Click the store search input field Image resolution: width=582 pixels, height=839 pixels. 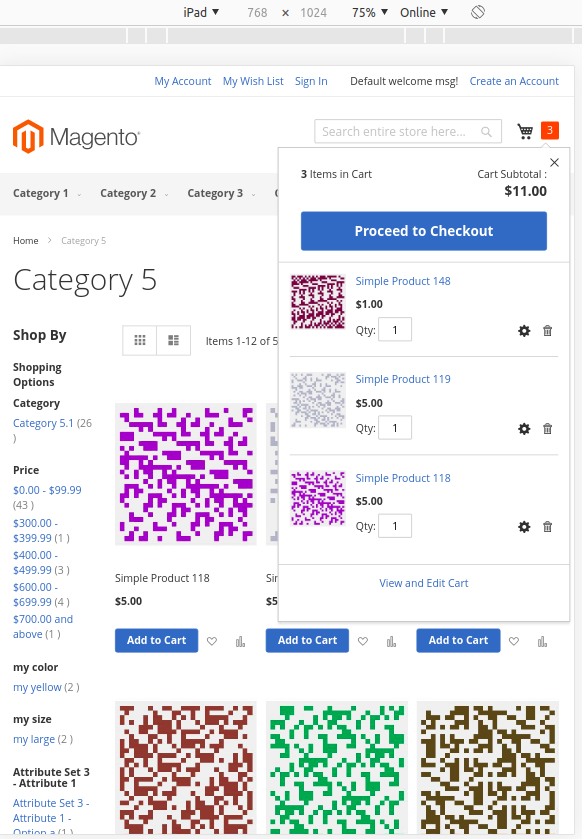[408, 131]
